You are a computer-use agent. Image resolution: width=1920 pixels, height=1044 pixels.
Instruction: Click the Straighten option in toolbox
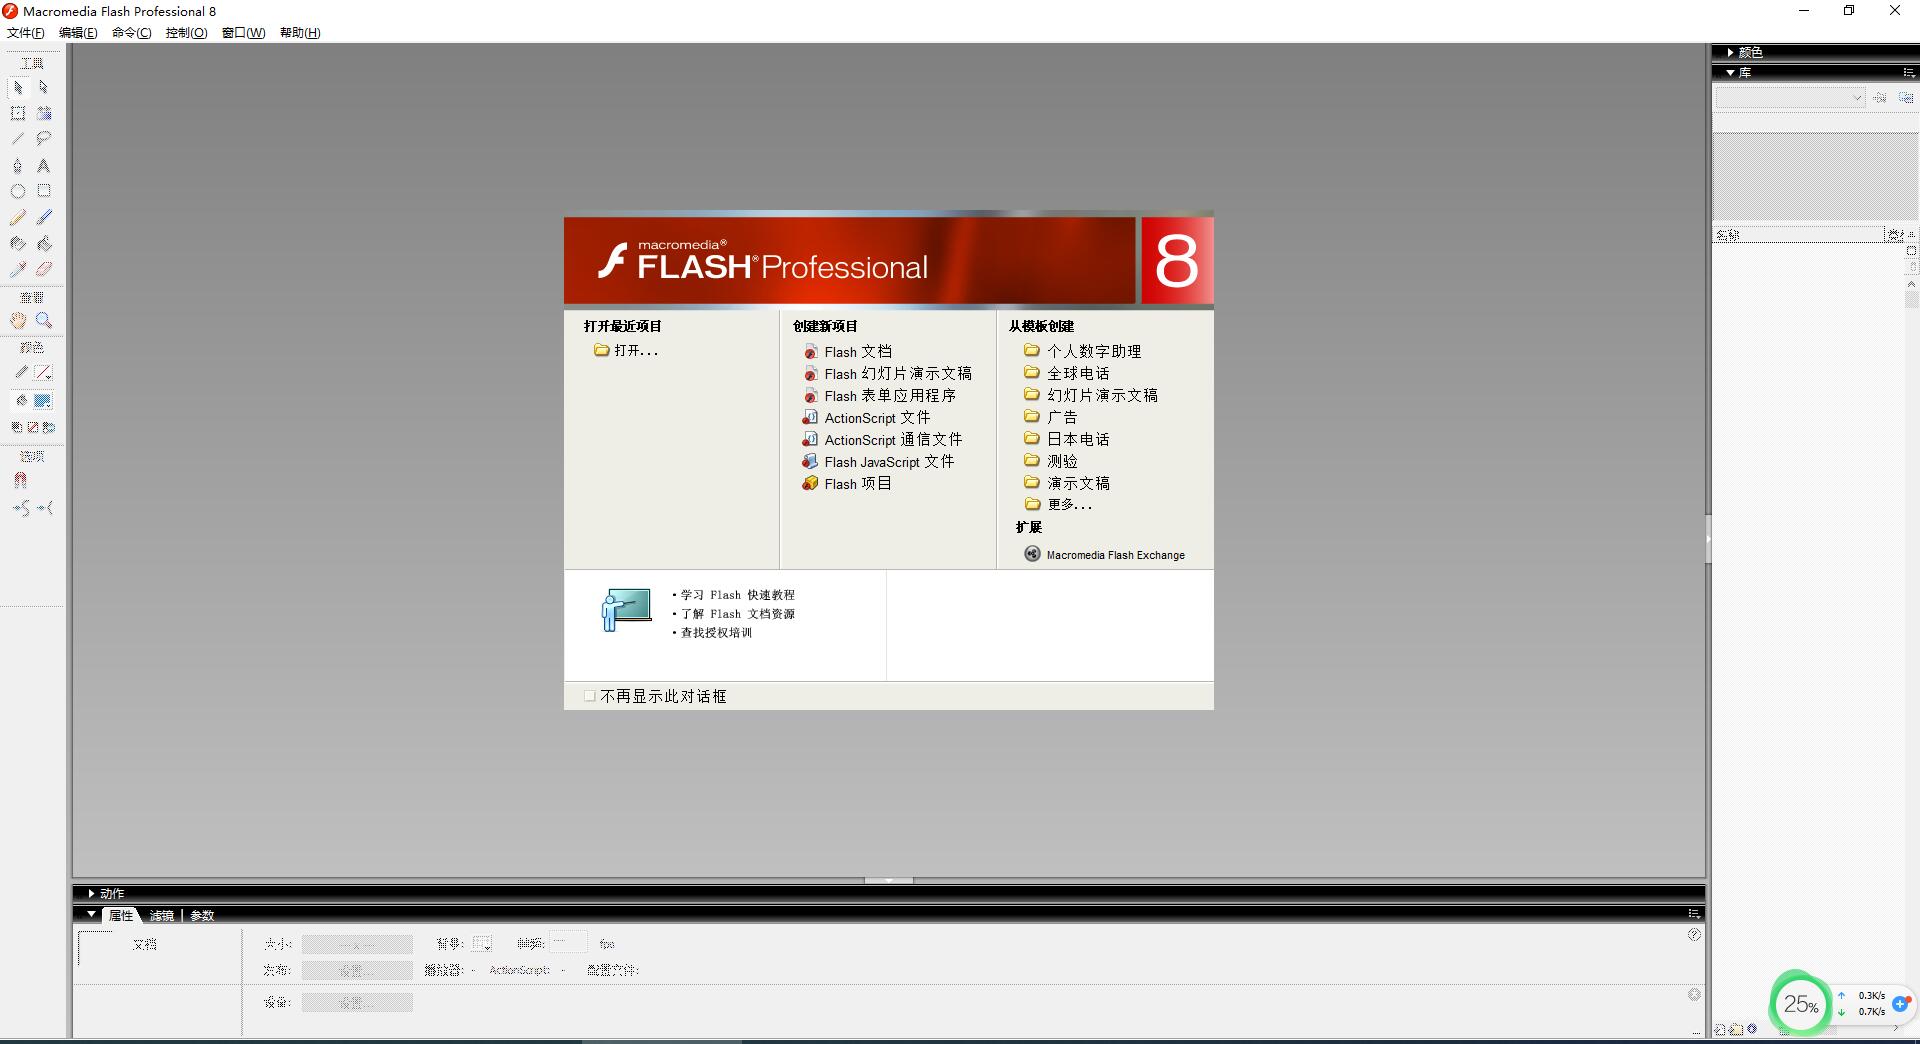tap(45, 508)
